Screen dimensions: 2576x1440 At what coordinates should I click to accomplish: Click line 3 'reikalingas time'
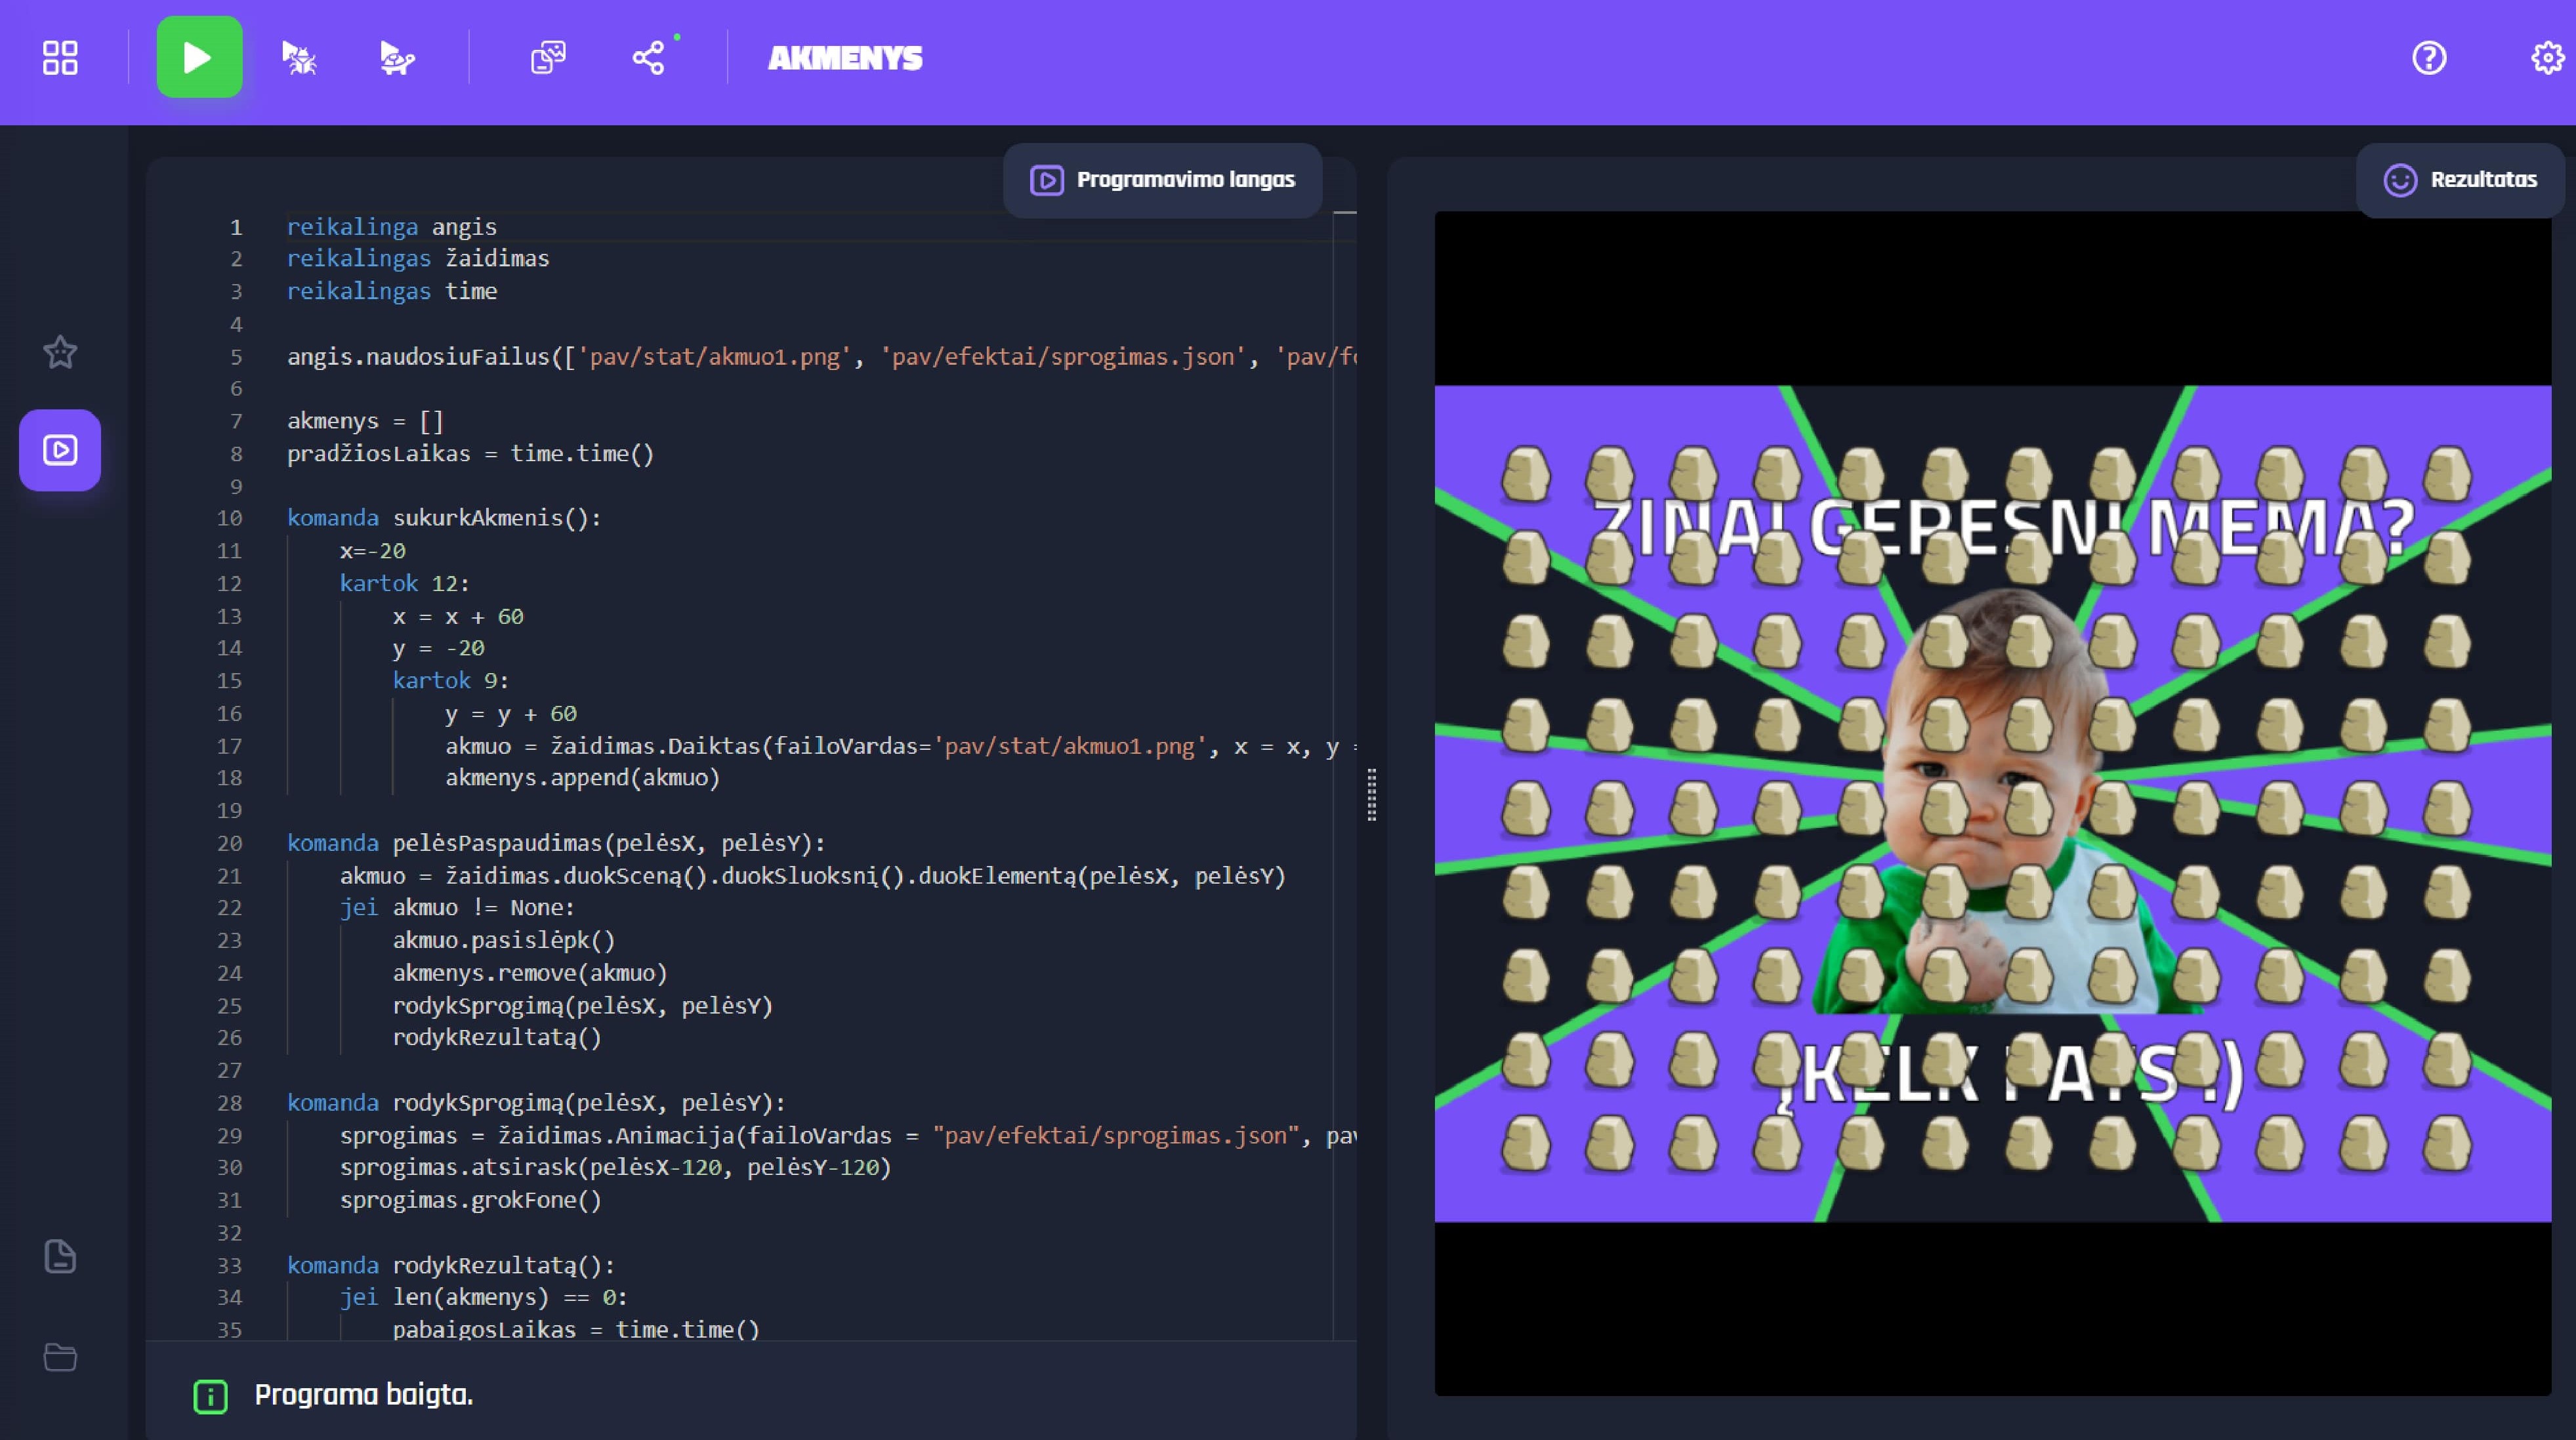tap(391, 291)
